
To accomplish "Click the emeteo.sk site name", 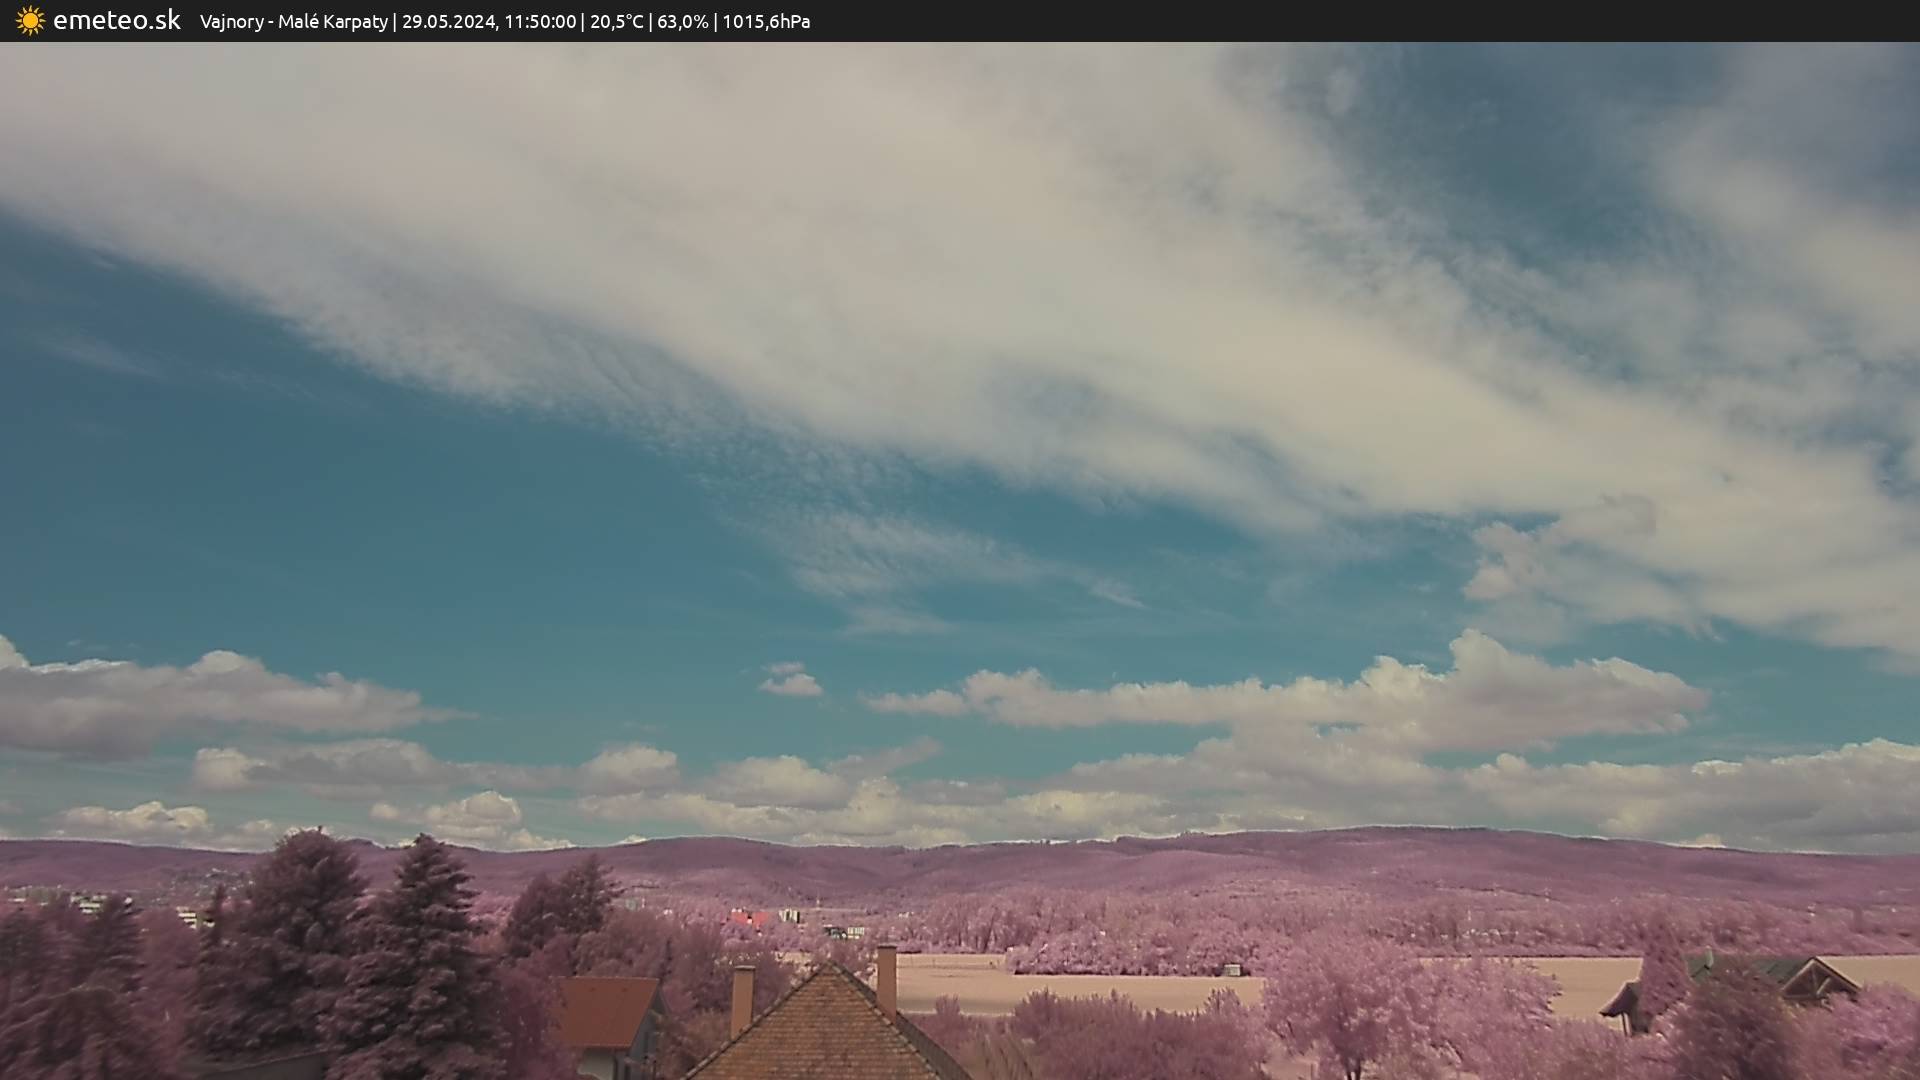I will (116, 20).
